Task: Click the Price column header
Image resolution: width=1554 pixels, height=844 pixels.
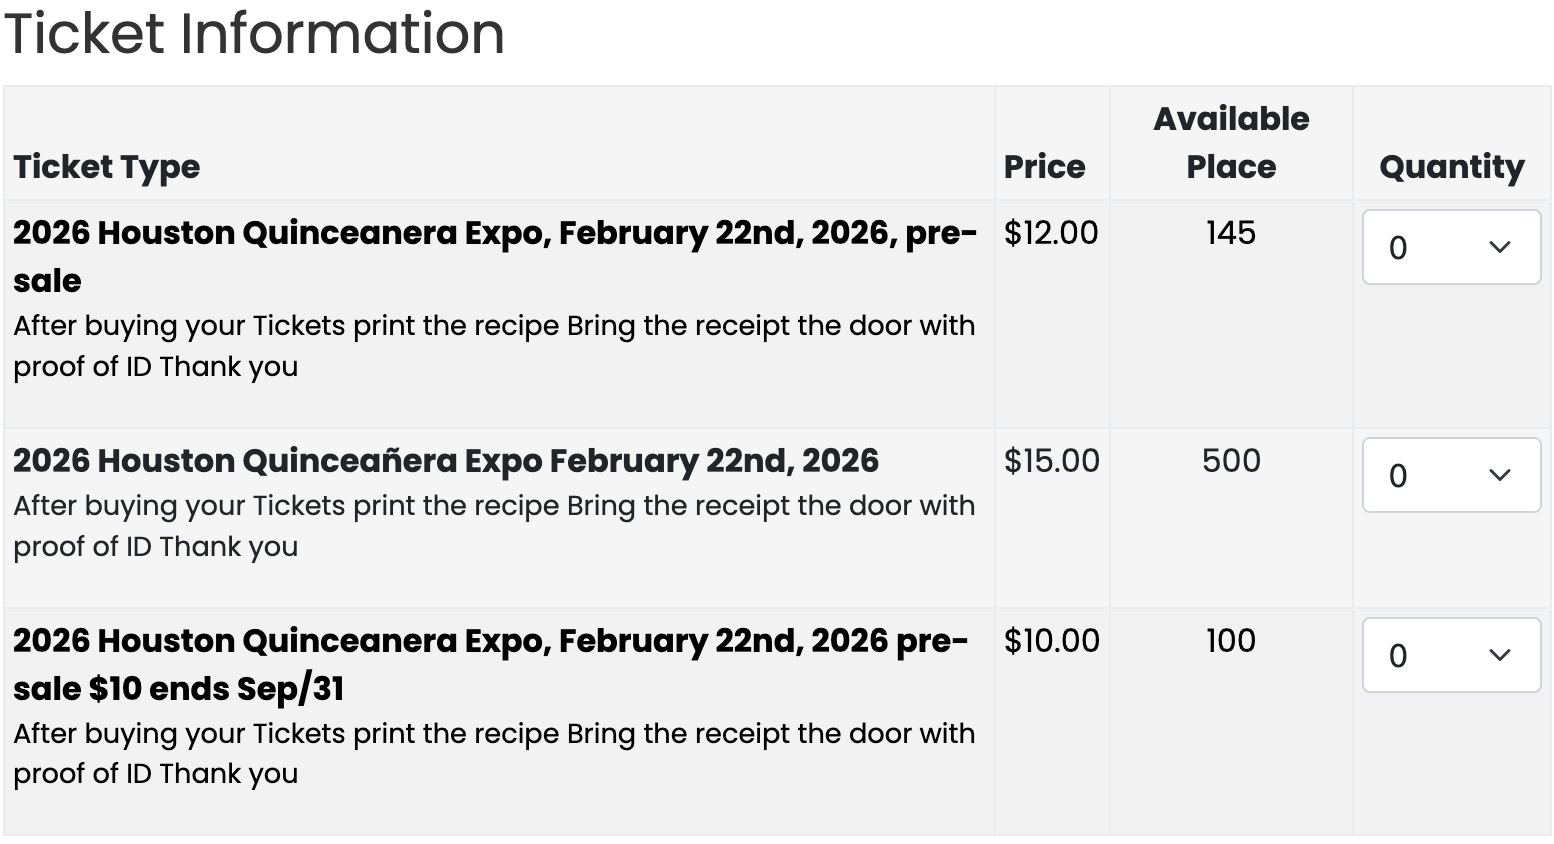Action: tap(1044, 166)
